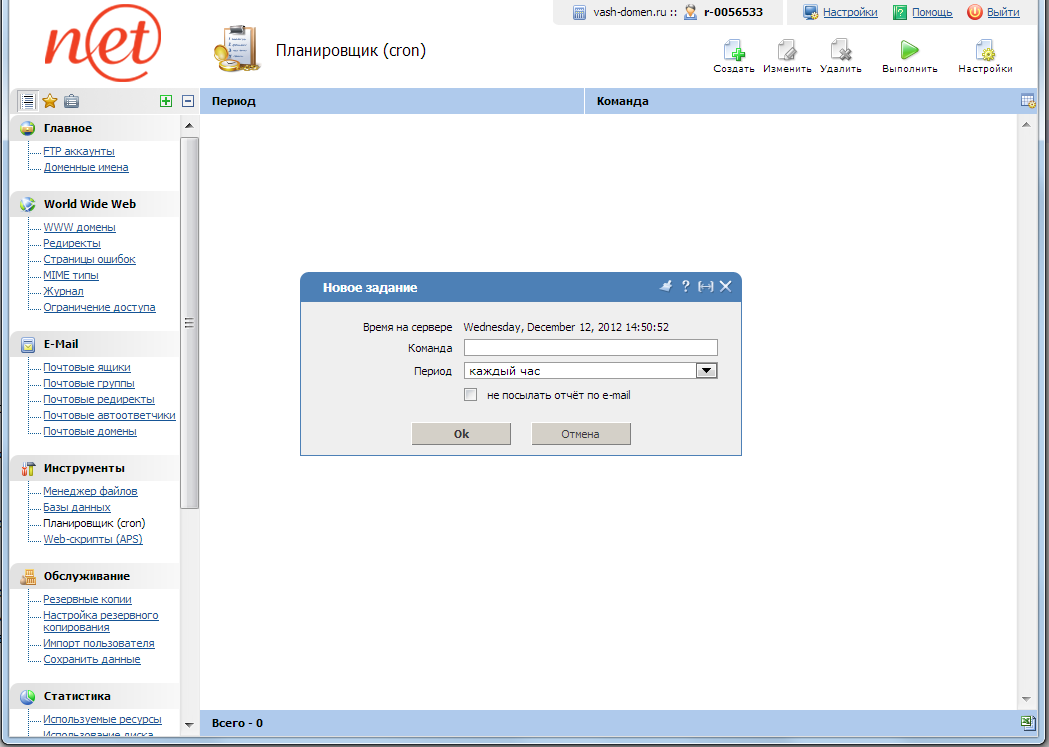Toggle the clipboard view in the sidebar
The width and height of the screenshot is (1049, 747).
70,100
